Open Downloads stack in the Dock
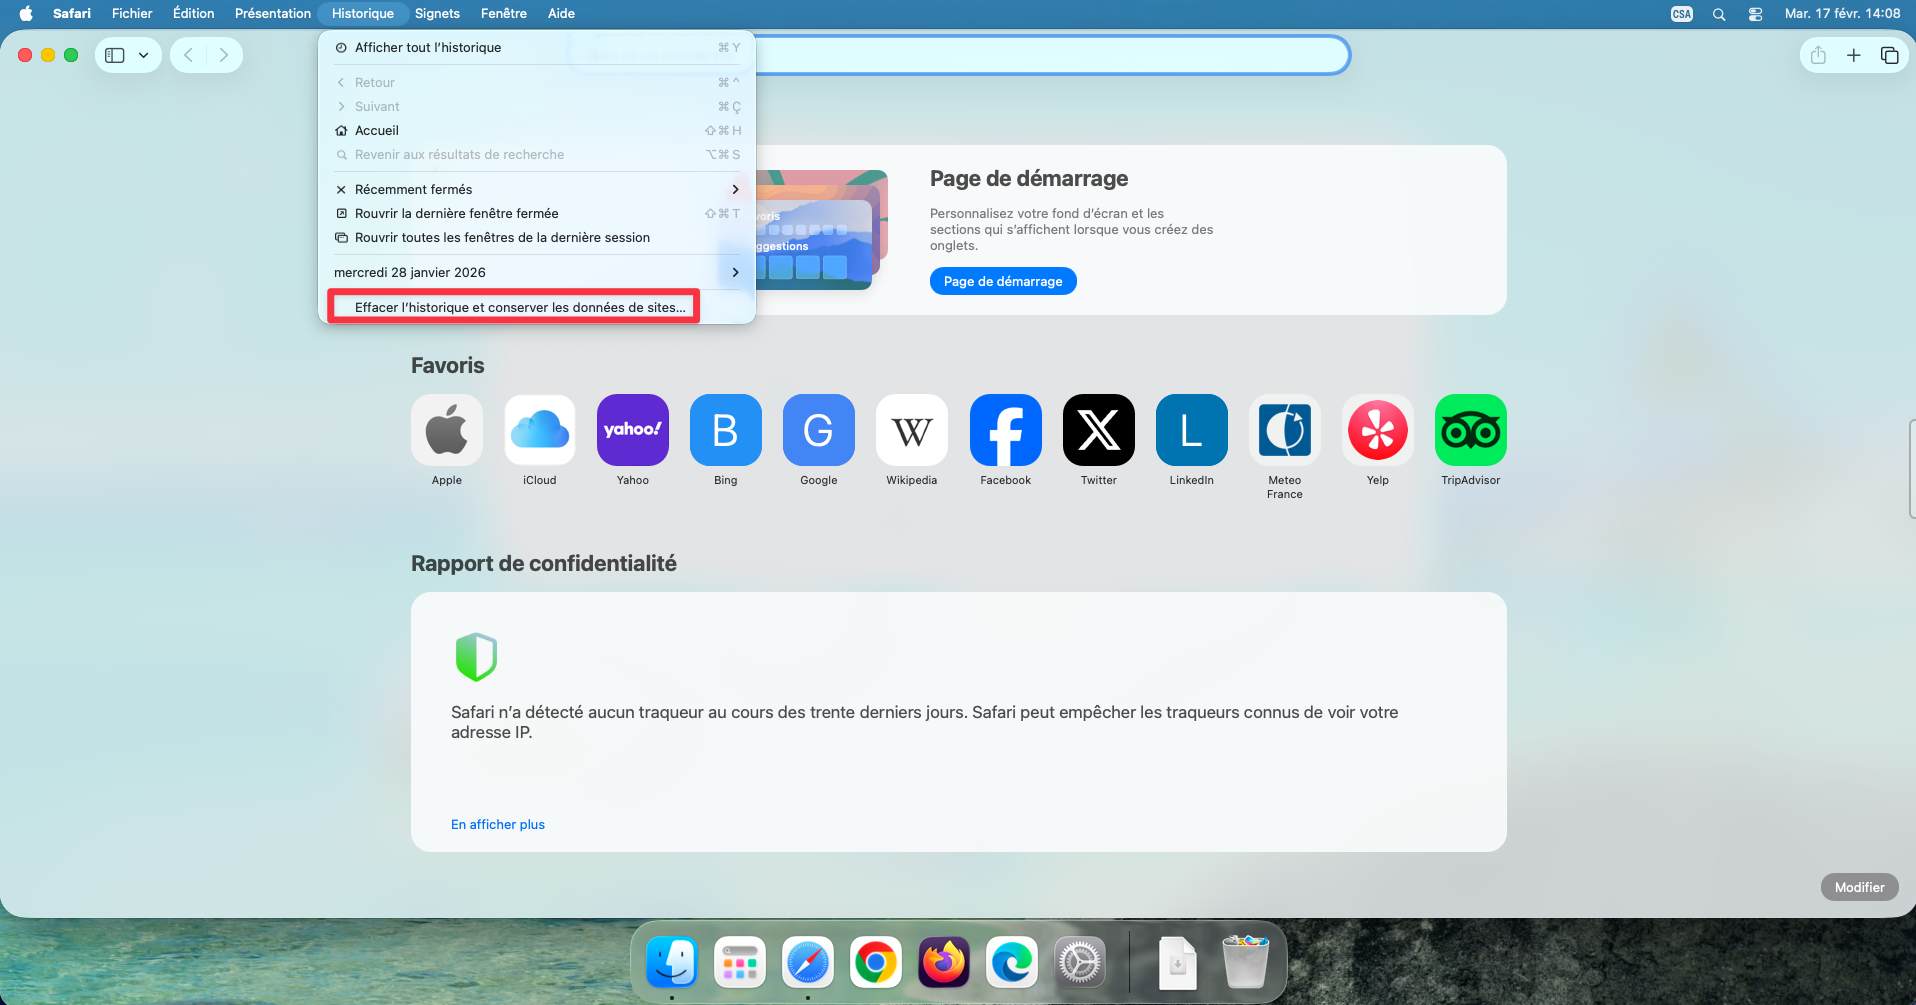The width and height of the screenshot is (1916, 1005). tap(1178, 963)
